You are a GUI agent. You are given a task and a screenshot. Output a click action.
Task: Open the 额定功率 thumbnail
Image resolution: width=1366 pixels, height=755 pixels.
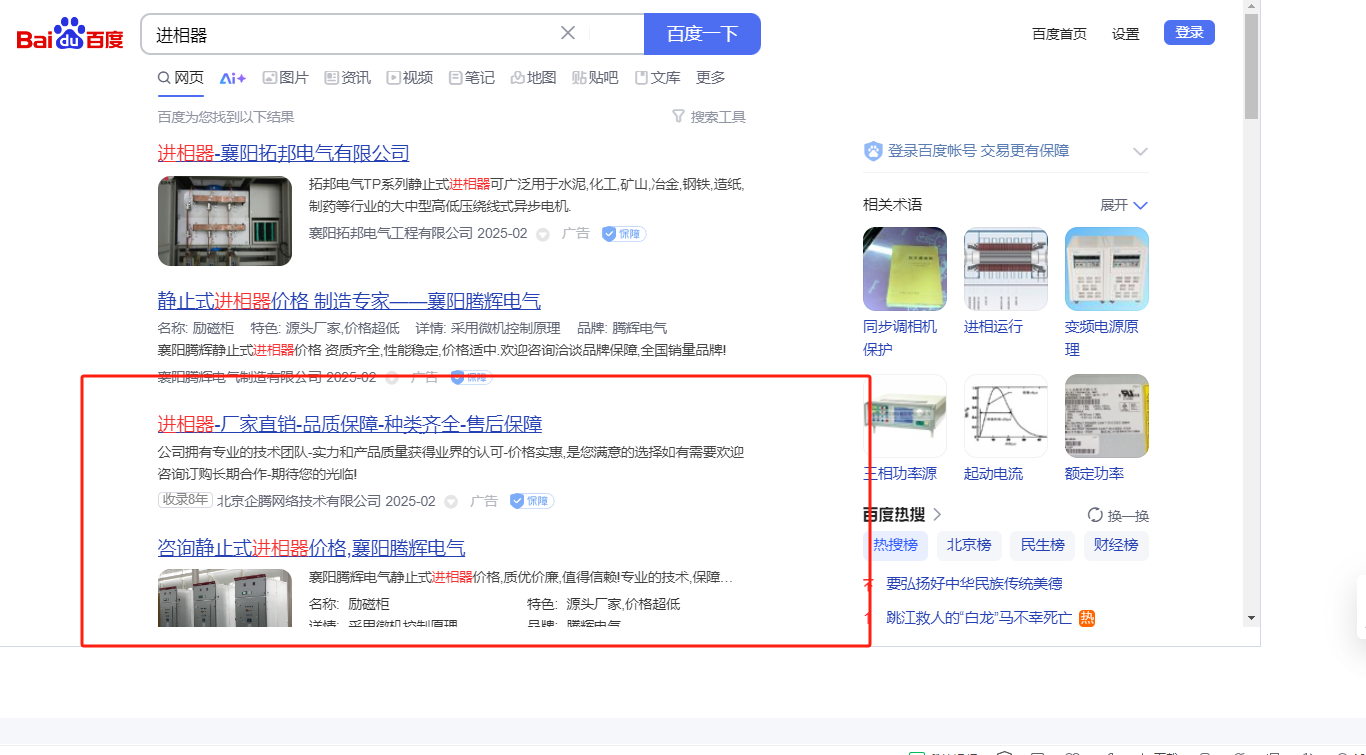pos(1107,416)
